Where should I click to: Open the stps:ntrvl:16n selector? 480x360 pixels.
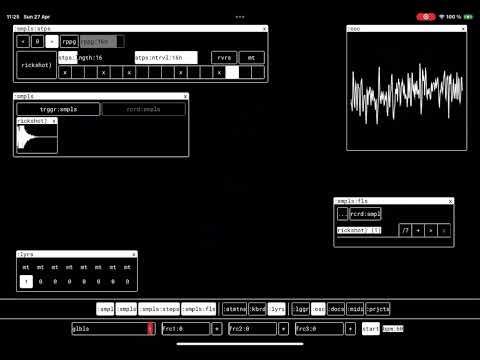[166, 58]
